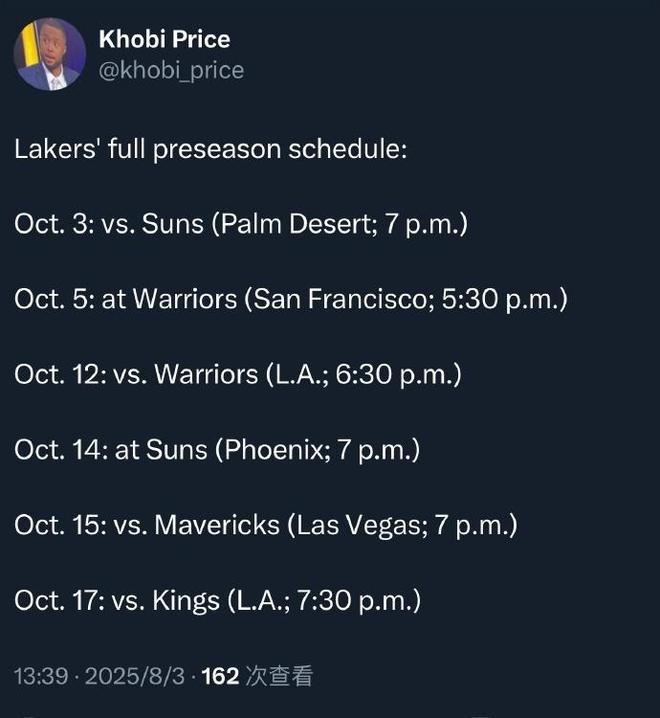
Task: Click the Oct. 3 vs. Suns line
Action: (241, 224)
